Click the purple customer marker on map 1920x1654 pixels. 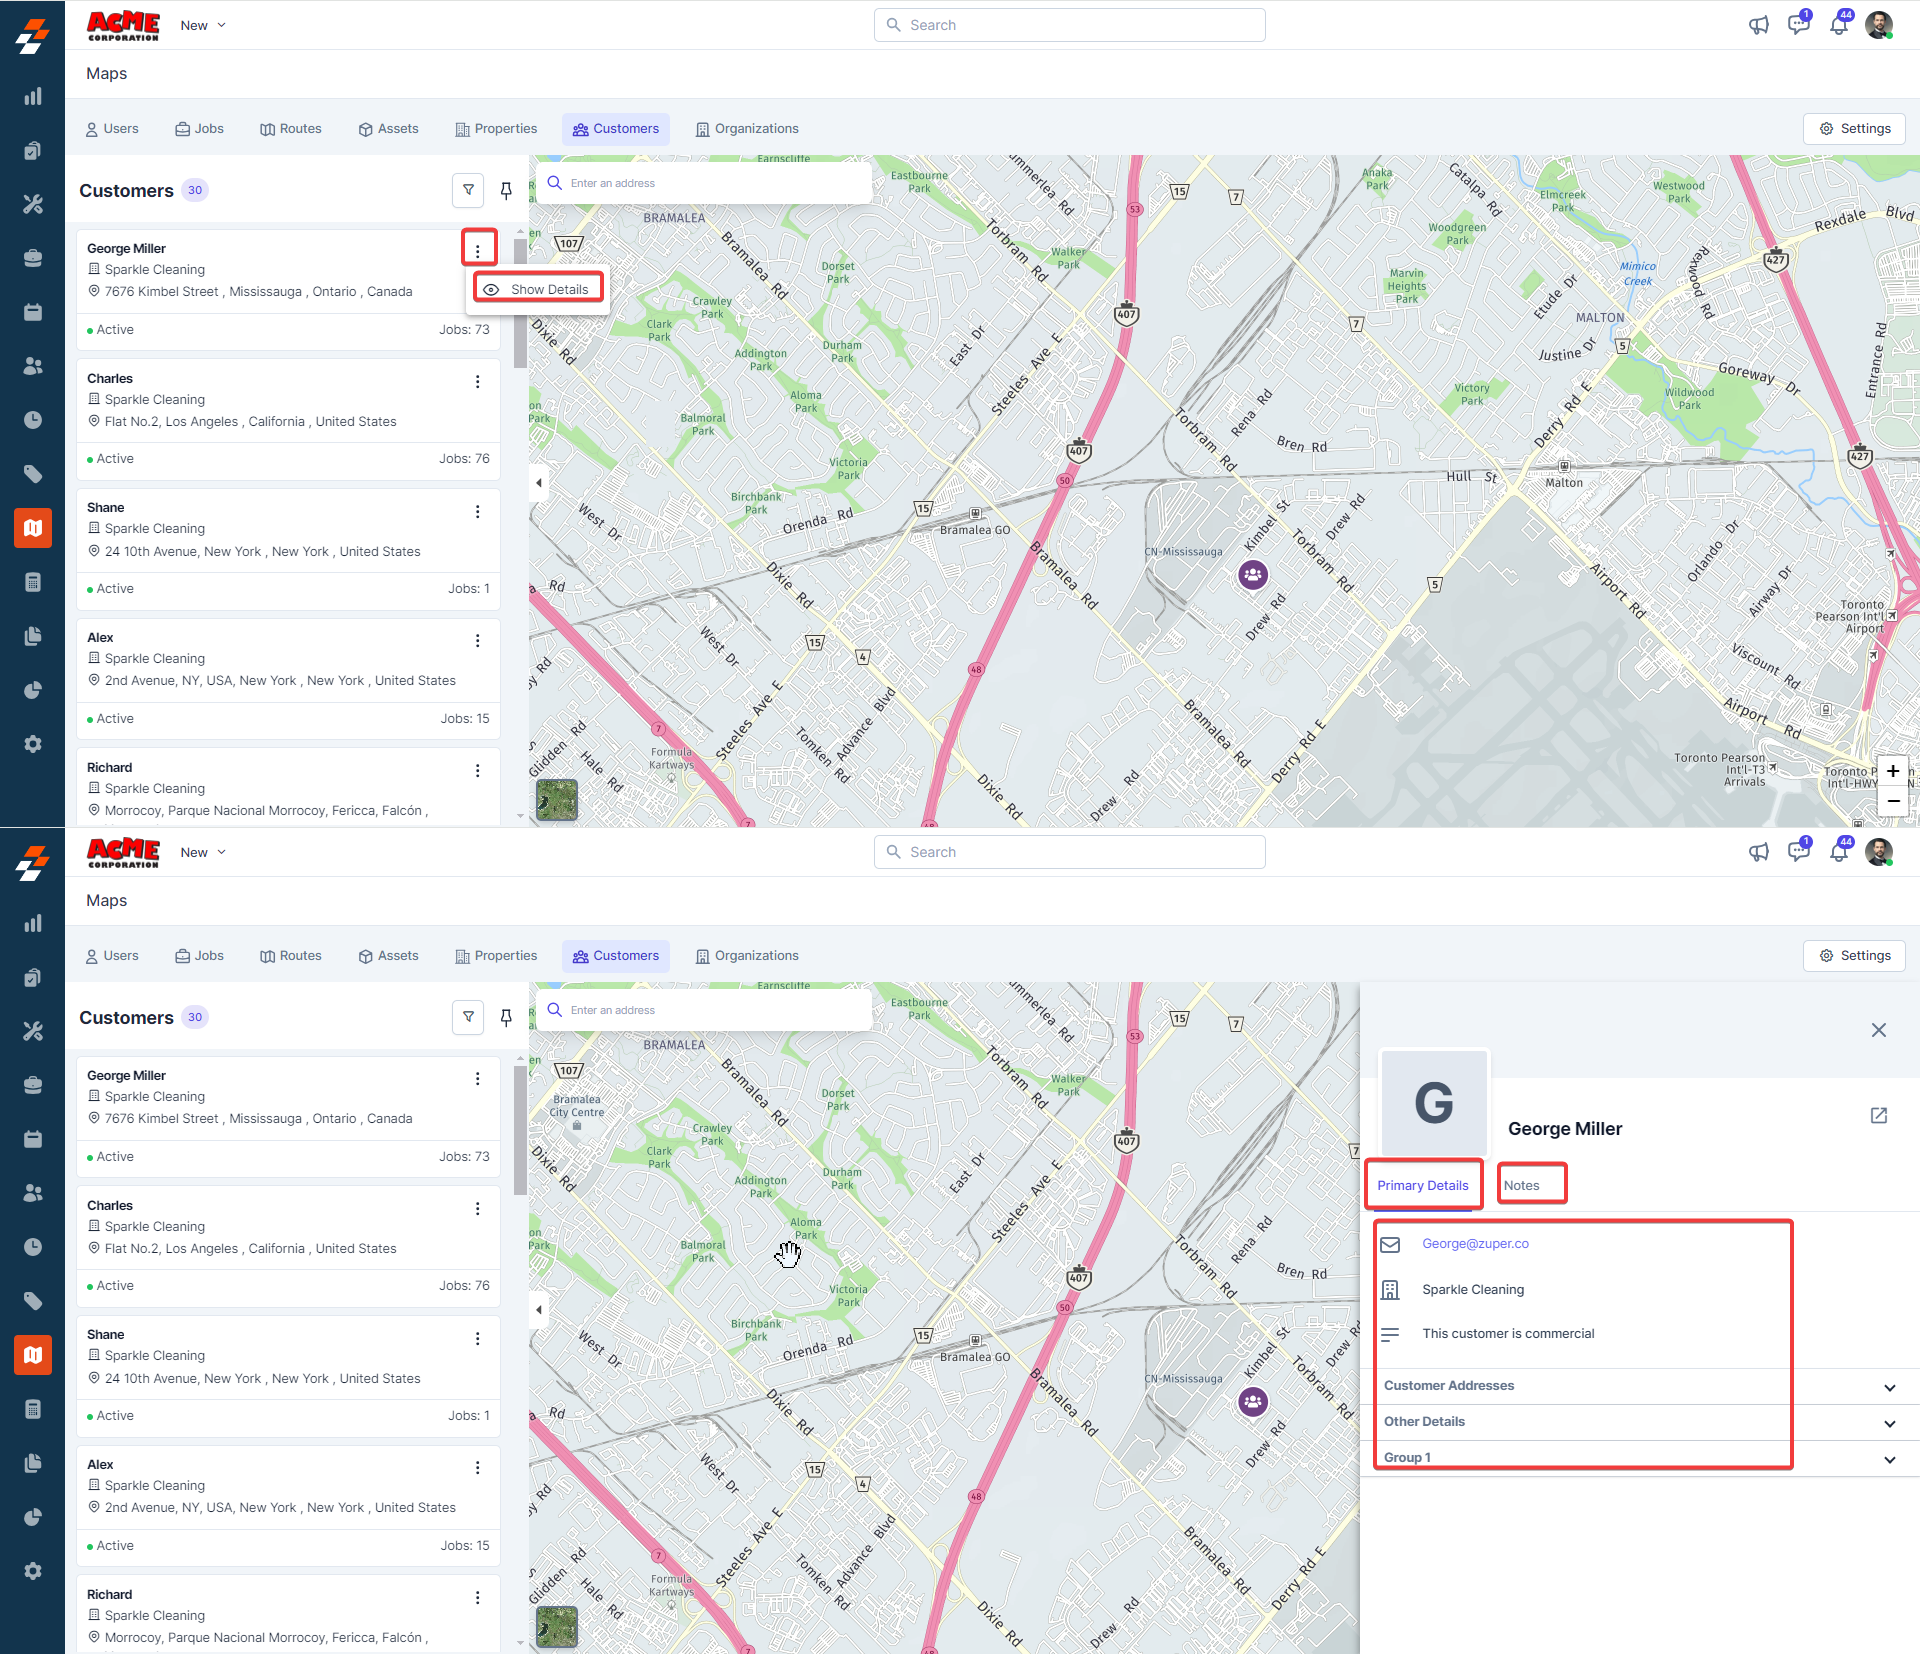click(1253, 574)
